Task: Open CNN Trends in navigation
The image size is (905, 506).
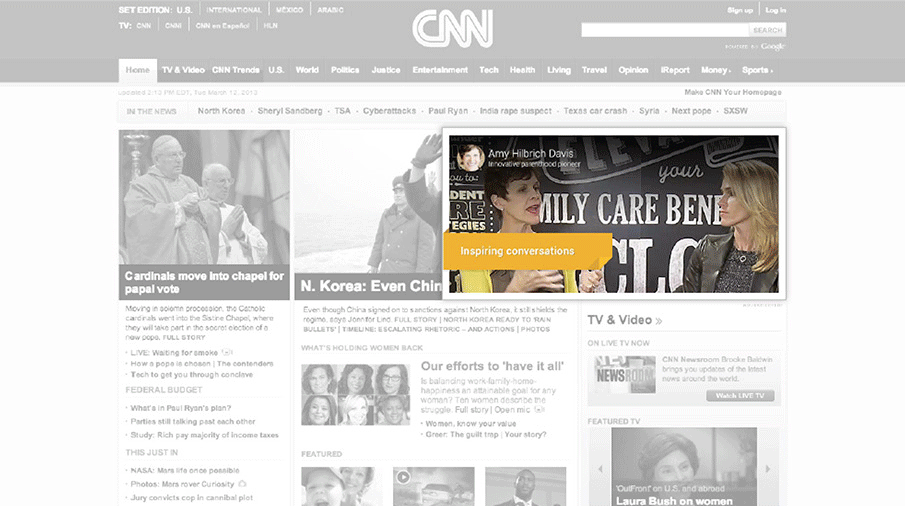Action: (x=235, y=70)
